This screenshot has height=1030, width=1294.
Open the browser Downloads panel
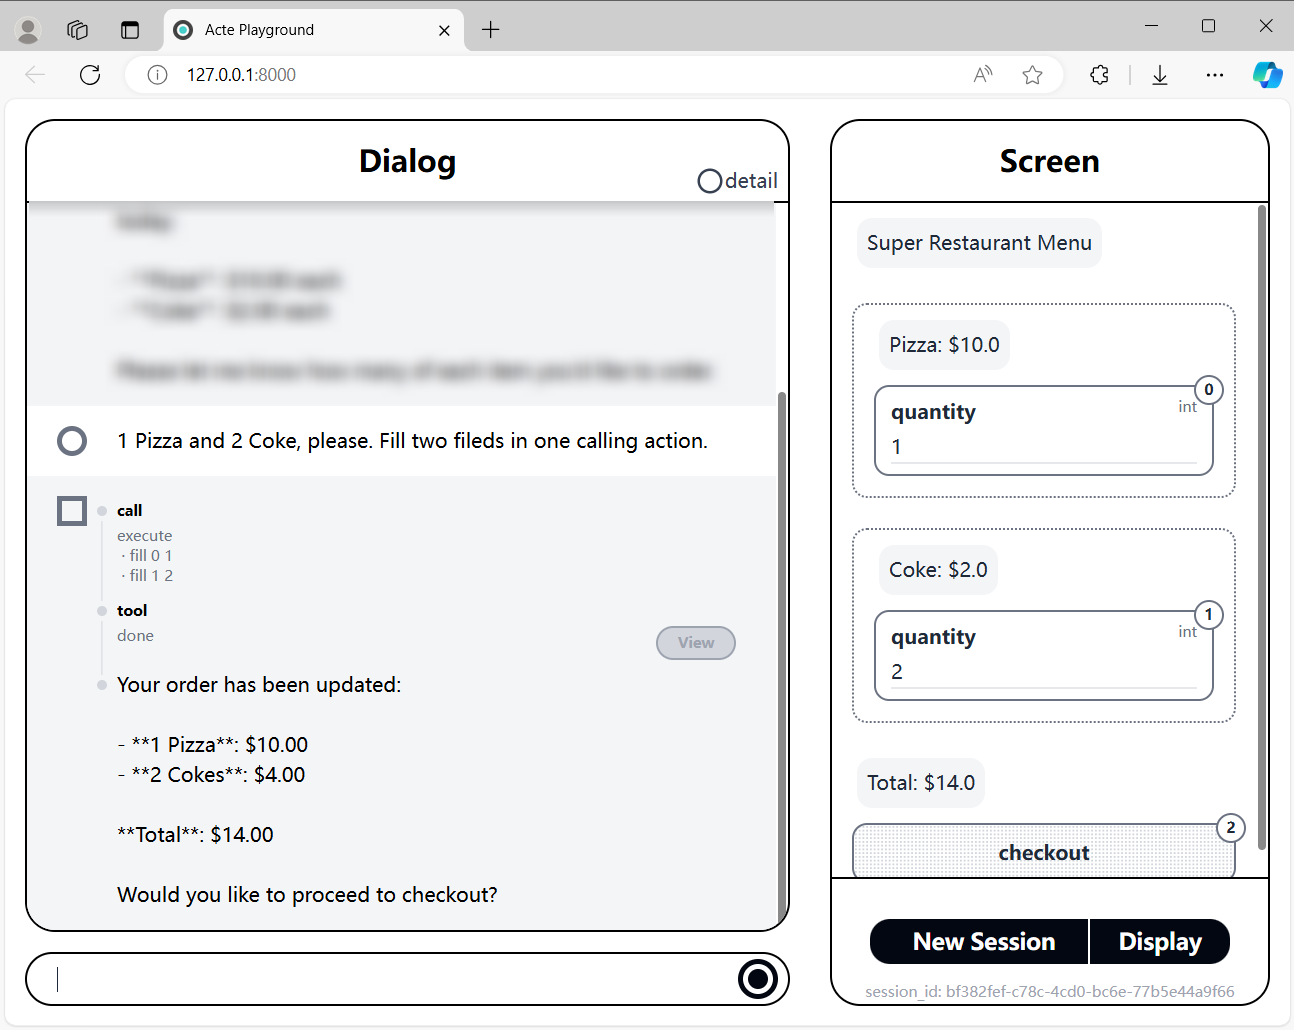[1159, 74]
